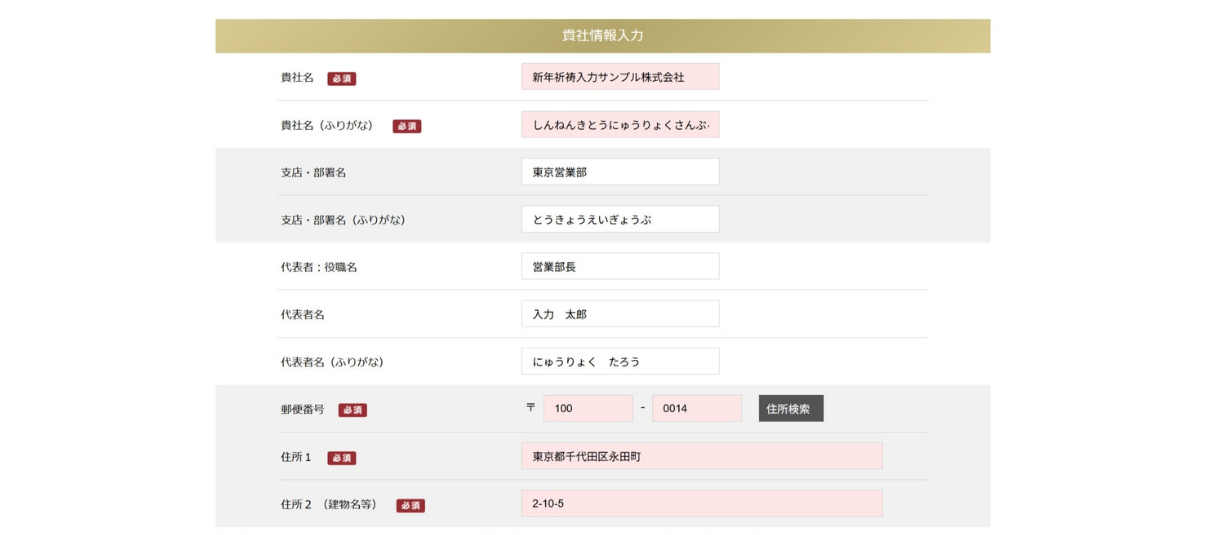Click the 必須 badge next to 貴社名
This screenshot has width=1211, height=535.
pos(341,78)
